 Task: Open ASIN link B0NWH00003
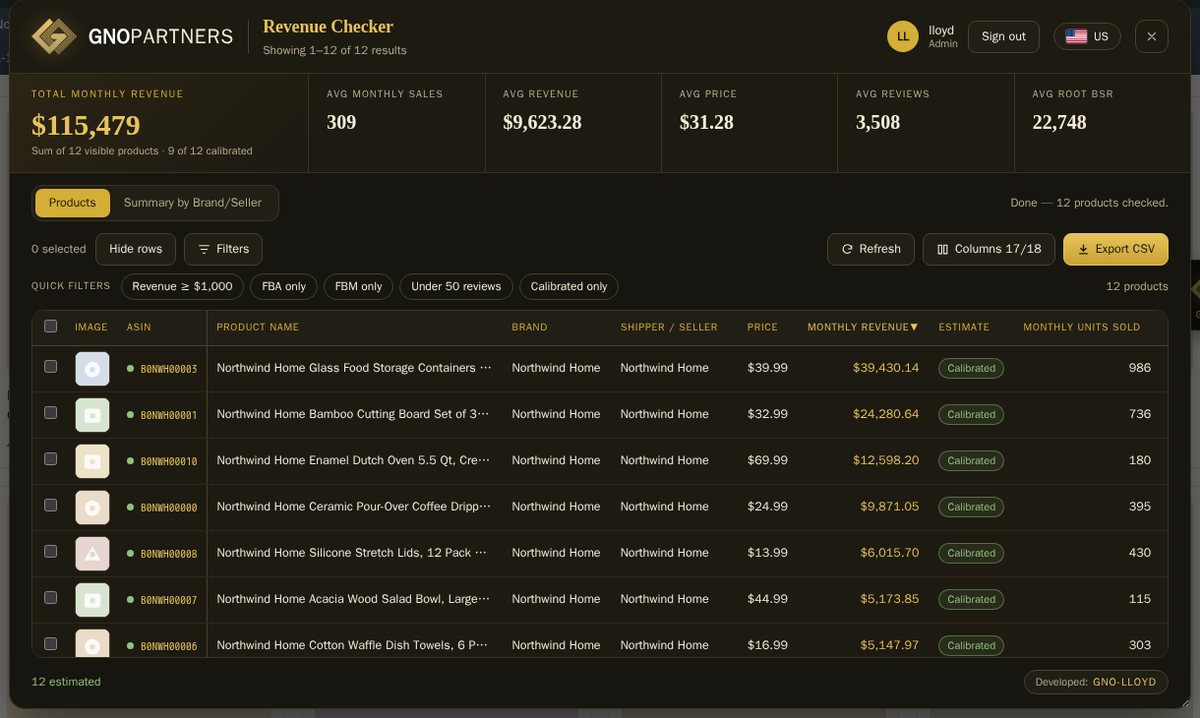168,369
